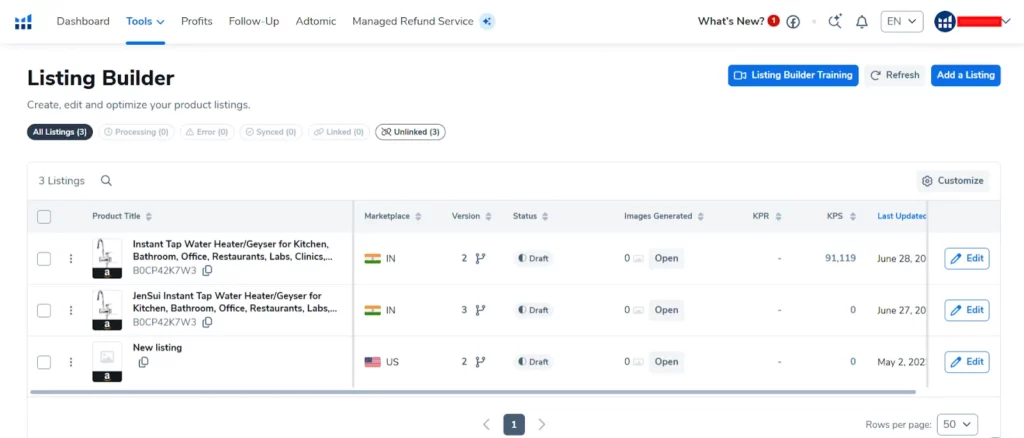Open the Facebook icon in header
This screenshot has height=438, width=1024.
793,22
